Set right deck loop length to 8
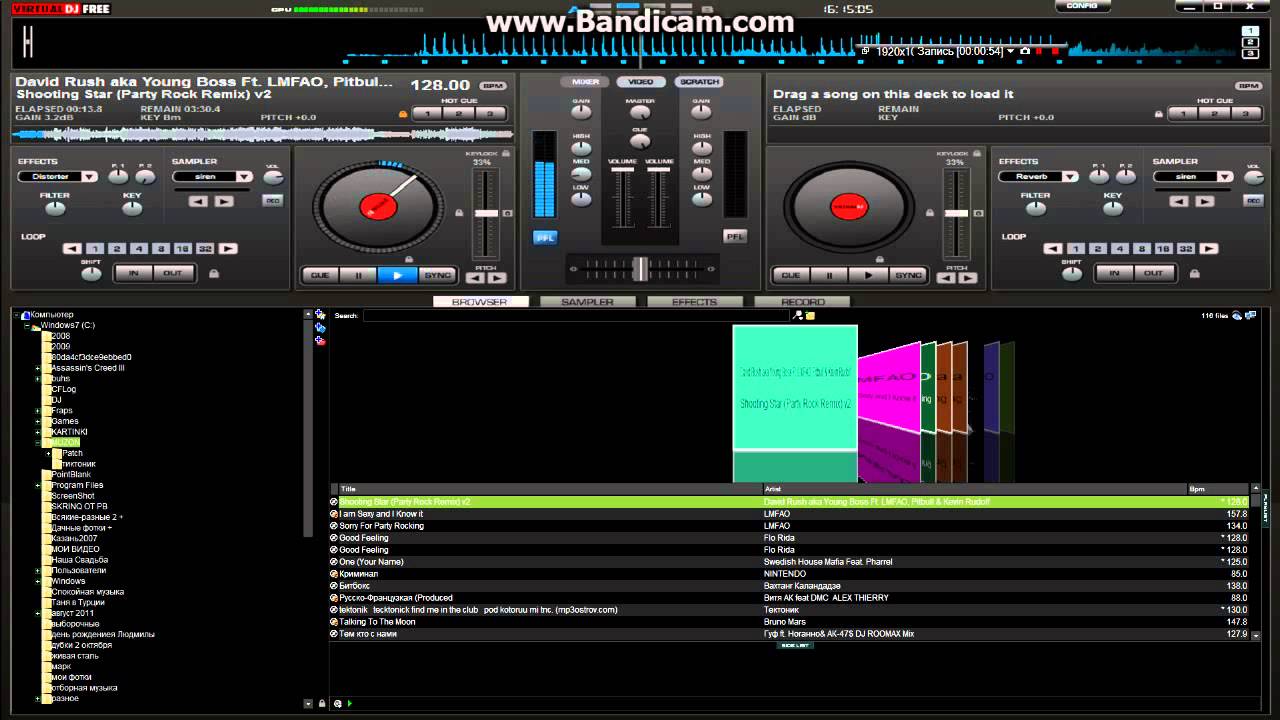1280x720 pixels. (x=1141, y=249)
